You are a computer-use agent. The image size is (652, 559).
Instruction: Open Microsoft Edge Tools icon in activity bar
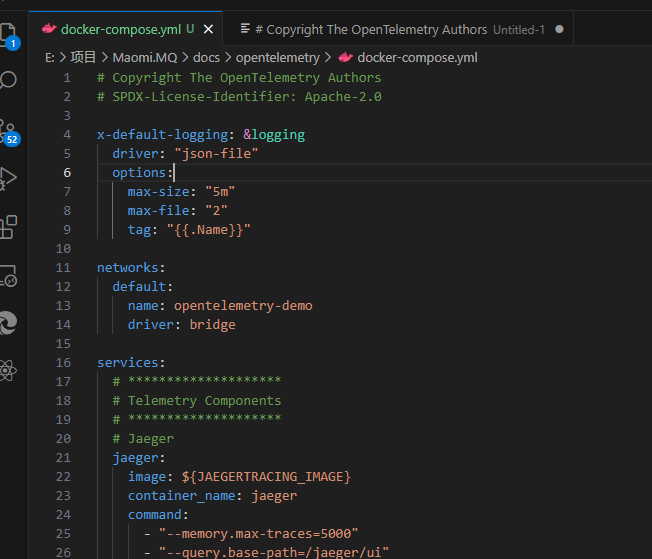pos(9,323)
